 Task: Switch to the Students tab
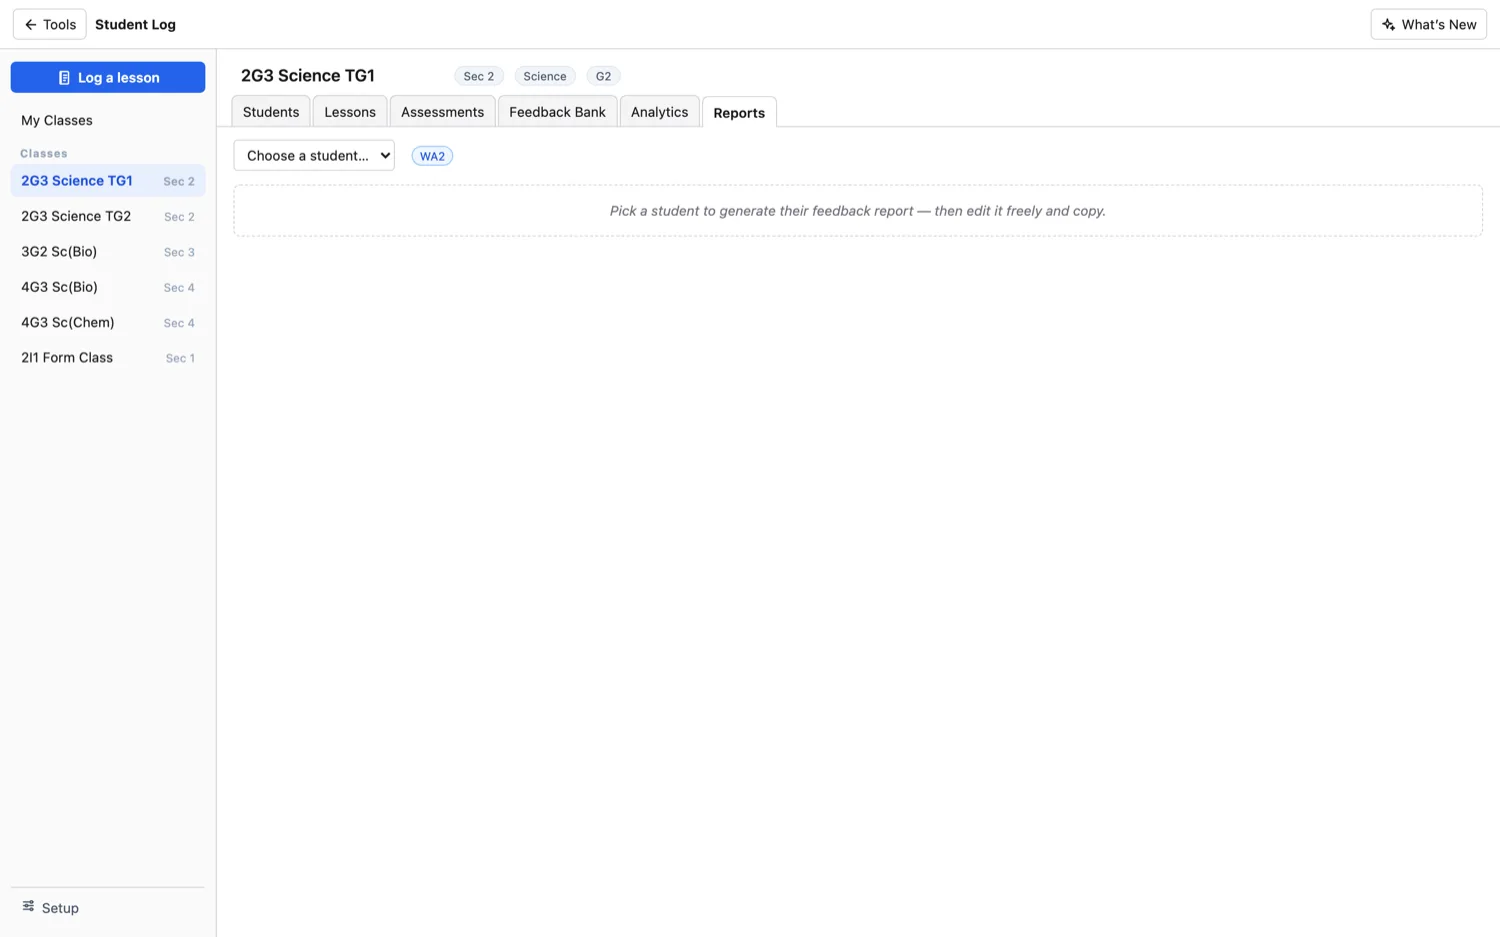click(271, 112)
